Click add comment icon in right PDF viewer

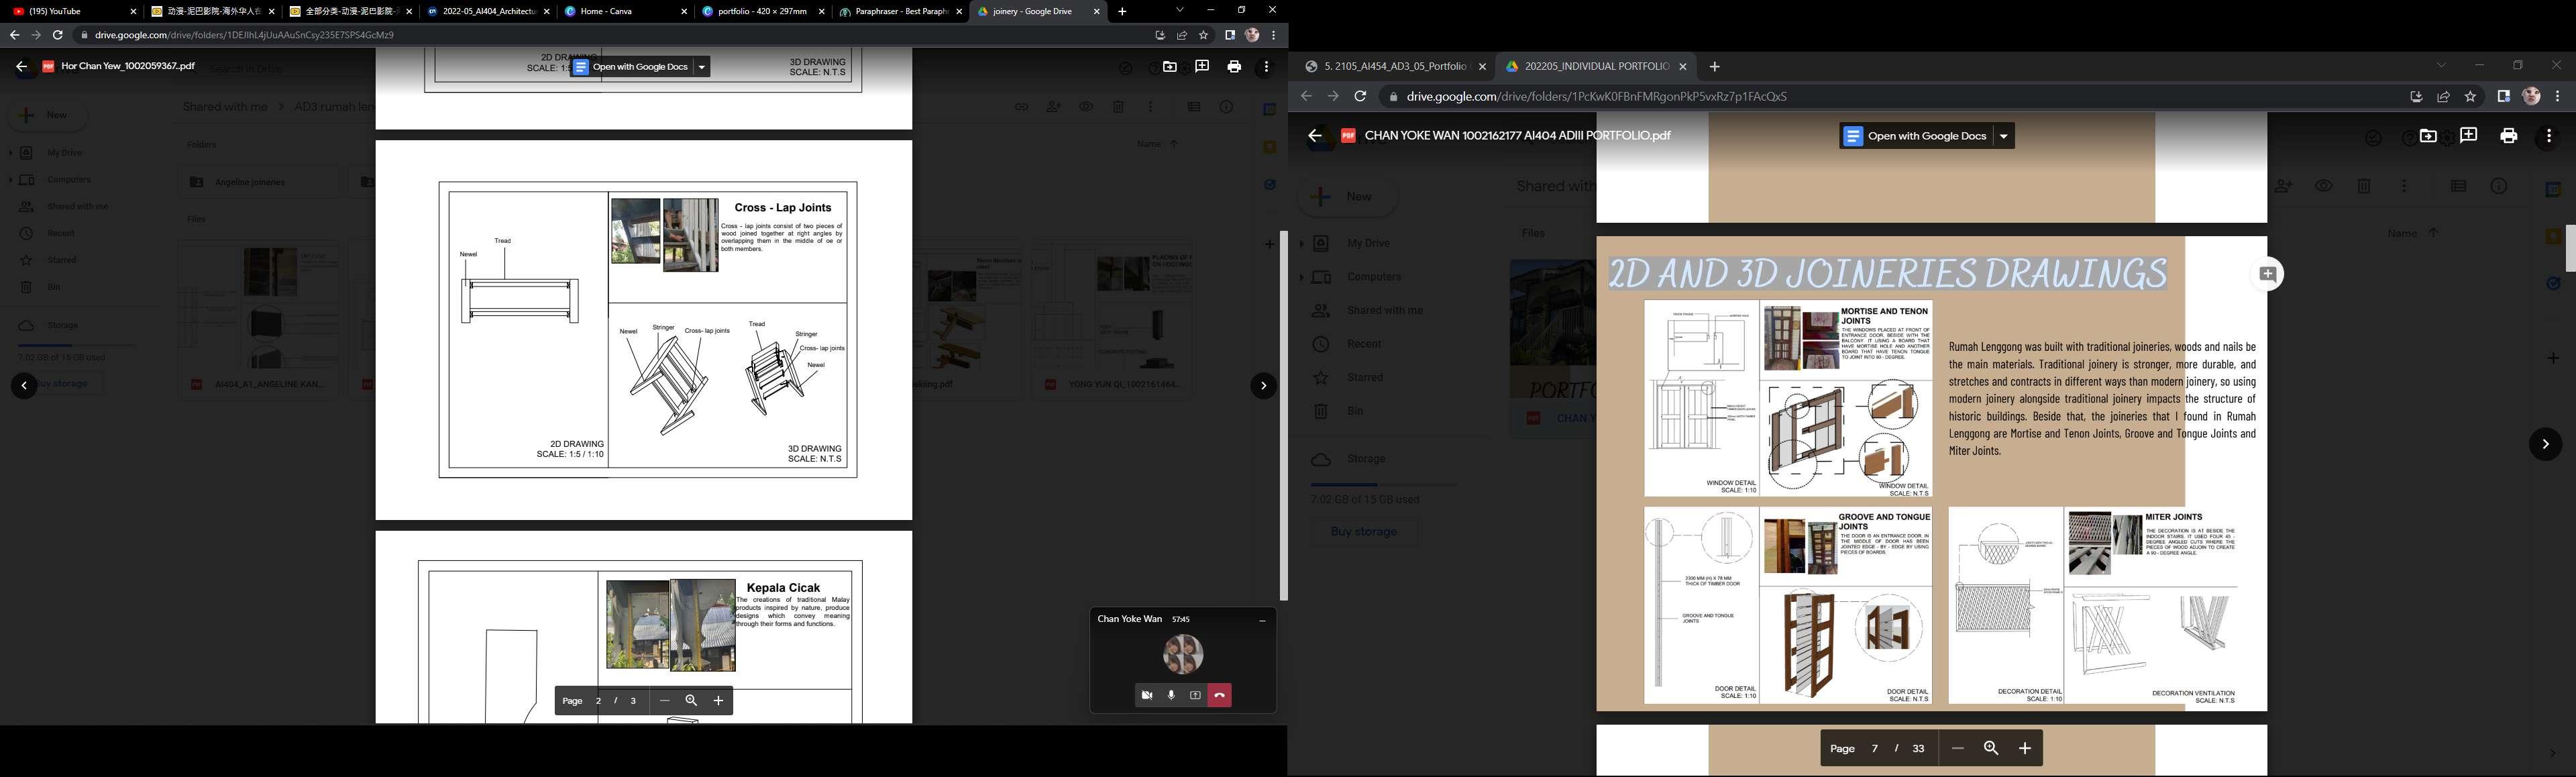[x=2468, y=136]
